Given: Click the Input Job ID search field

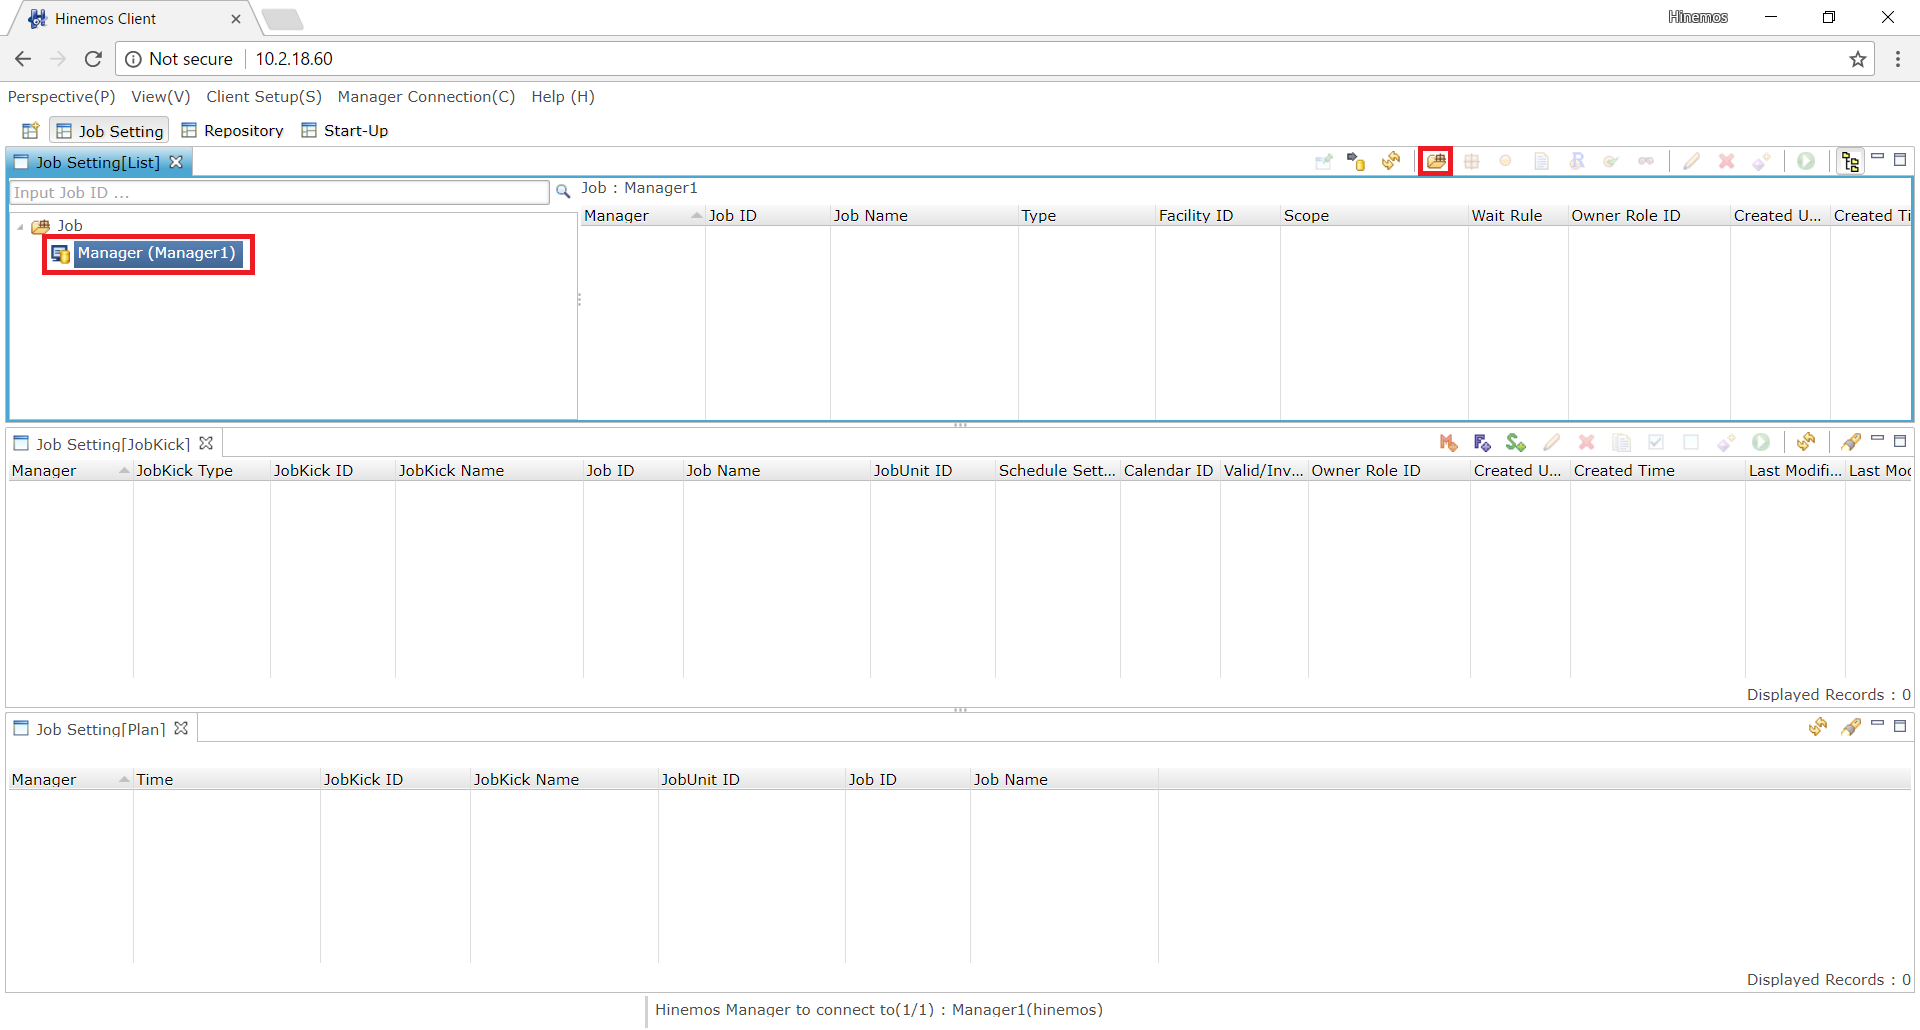Looking at the screenshot, I should [279, 192].
